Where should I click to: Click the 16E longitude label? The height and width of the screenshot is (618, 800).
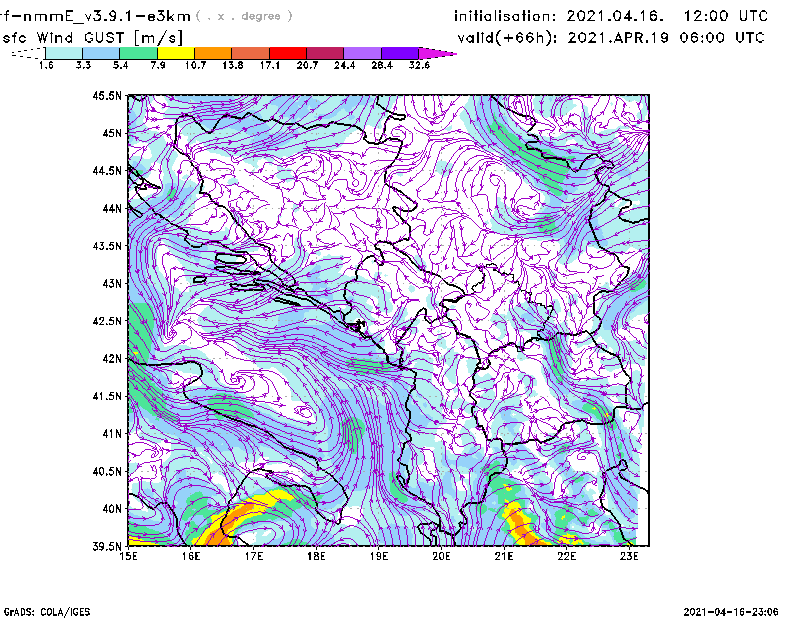[191, 556]
